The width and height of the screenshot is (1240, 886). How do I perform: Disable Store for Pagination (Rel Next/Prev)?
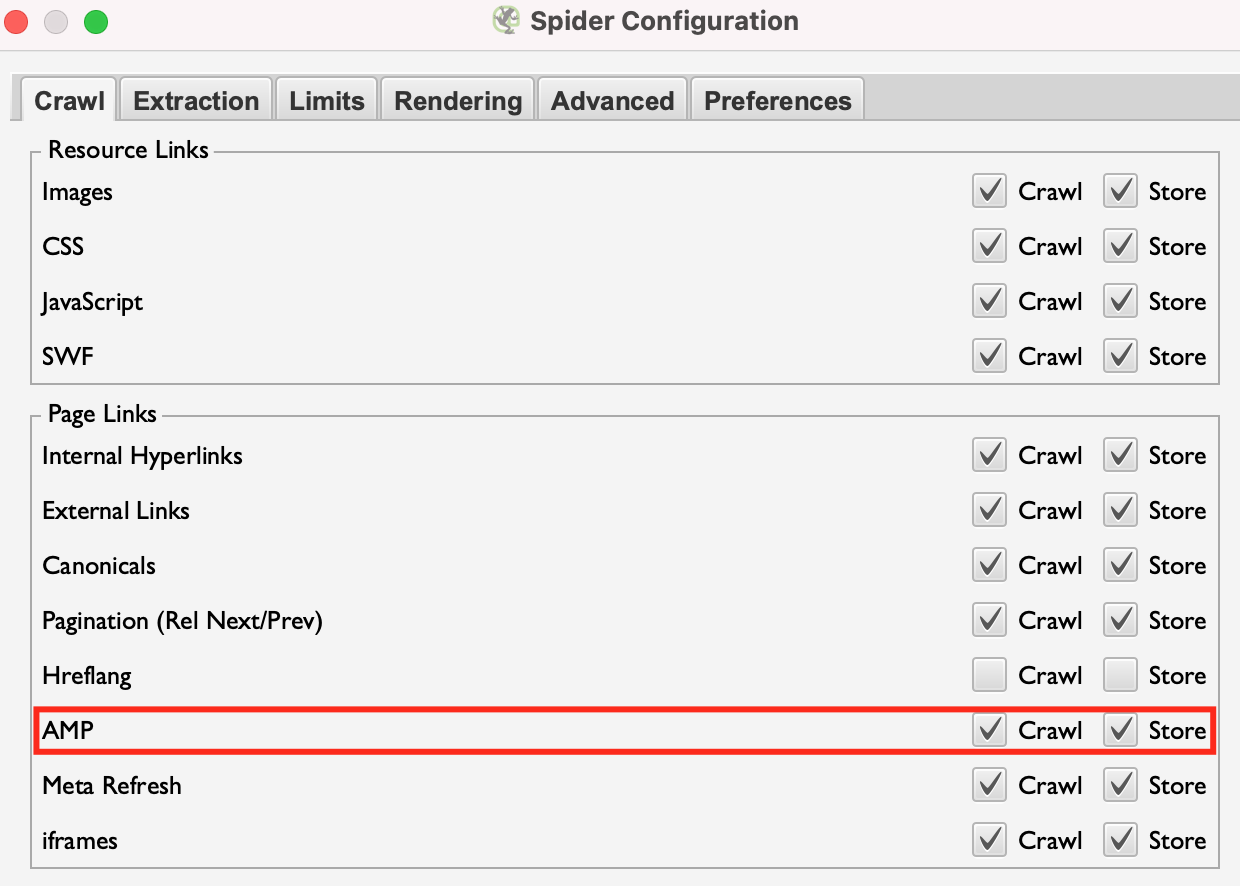click(1121, 620)
